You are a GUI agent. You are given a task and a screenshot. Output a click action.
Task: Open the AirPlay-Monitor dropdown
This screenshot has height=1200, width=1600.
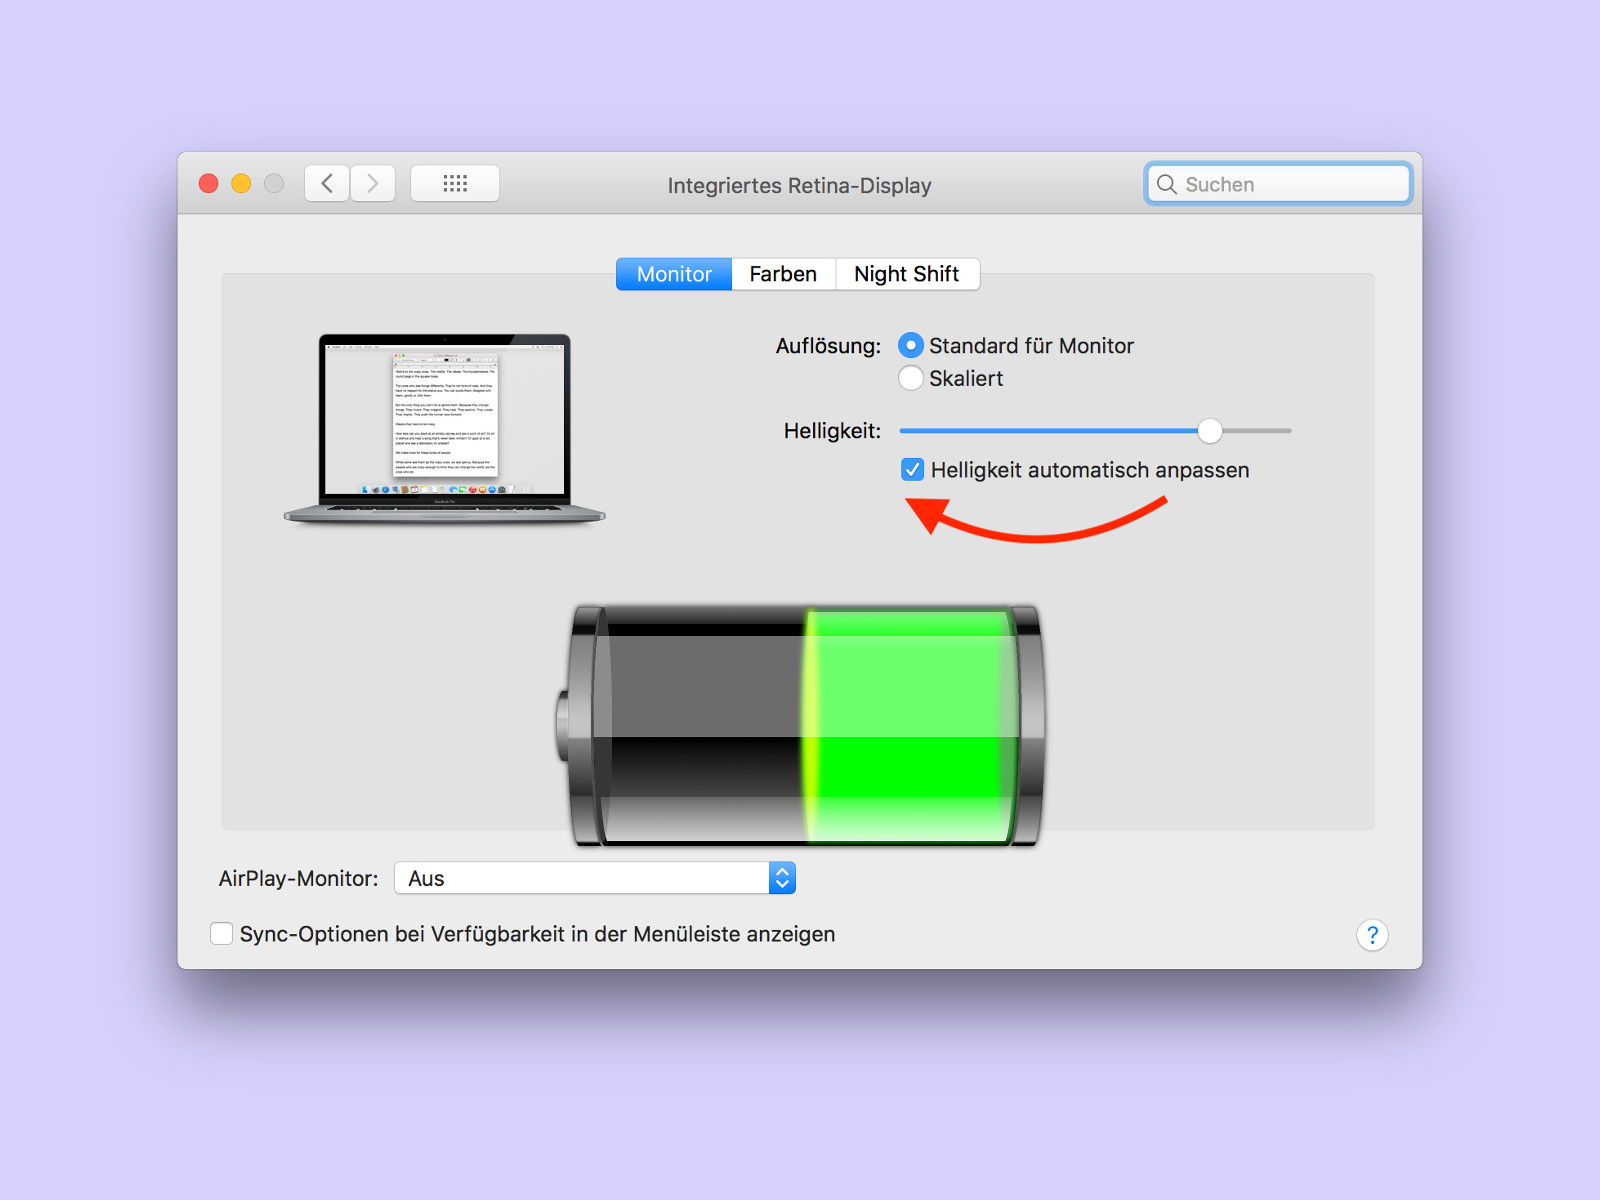(595, 878)
